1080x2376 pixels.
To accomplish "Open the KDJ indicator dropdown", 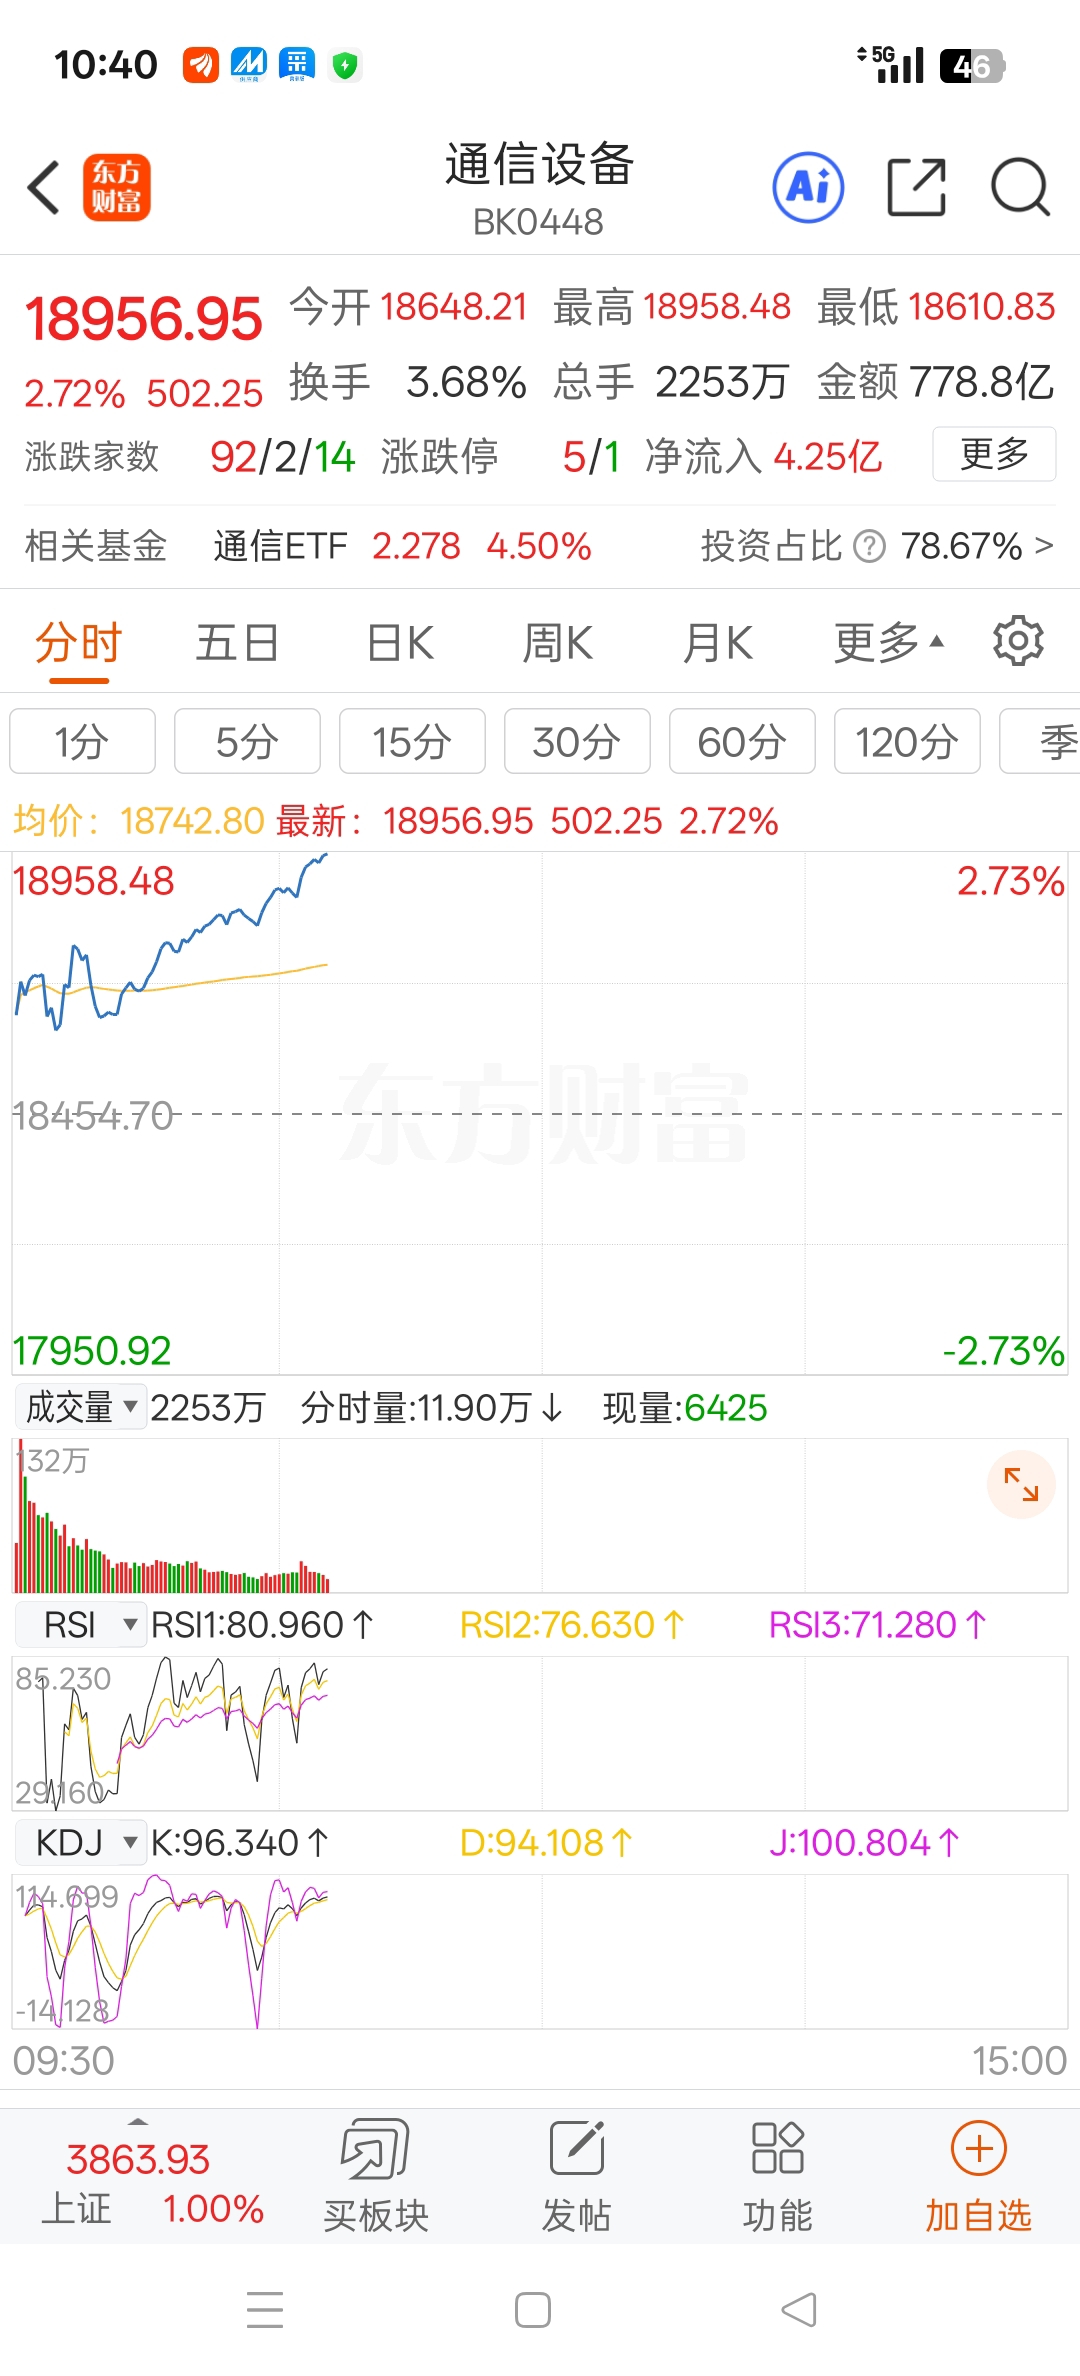I will click(x=81, y=1842).
